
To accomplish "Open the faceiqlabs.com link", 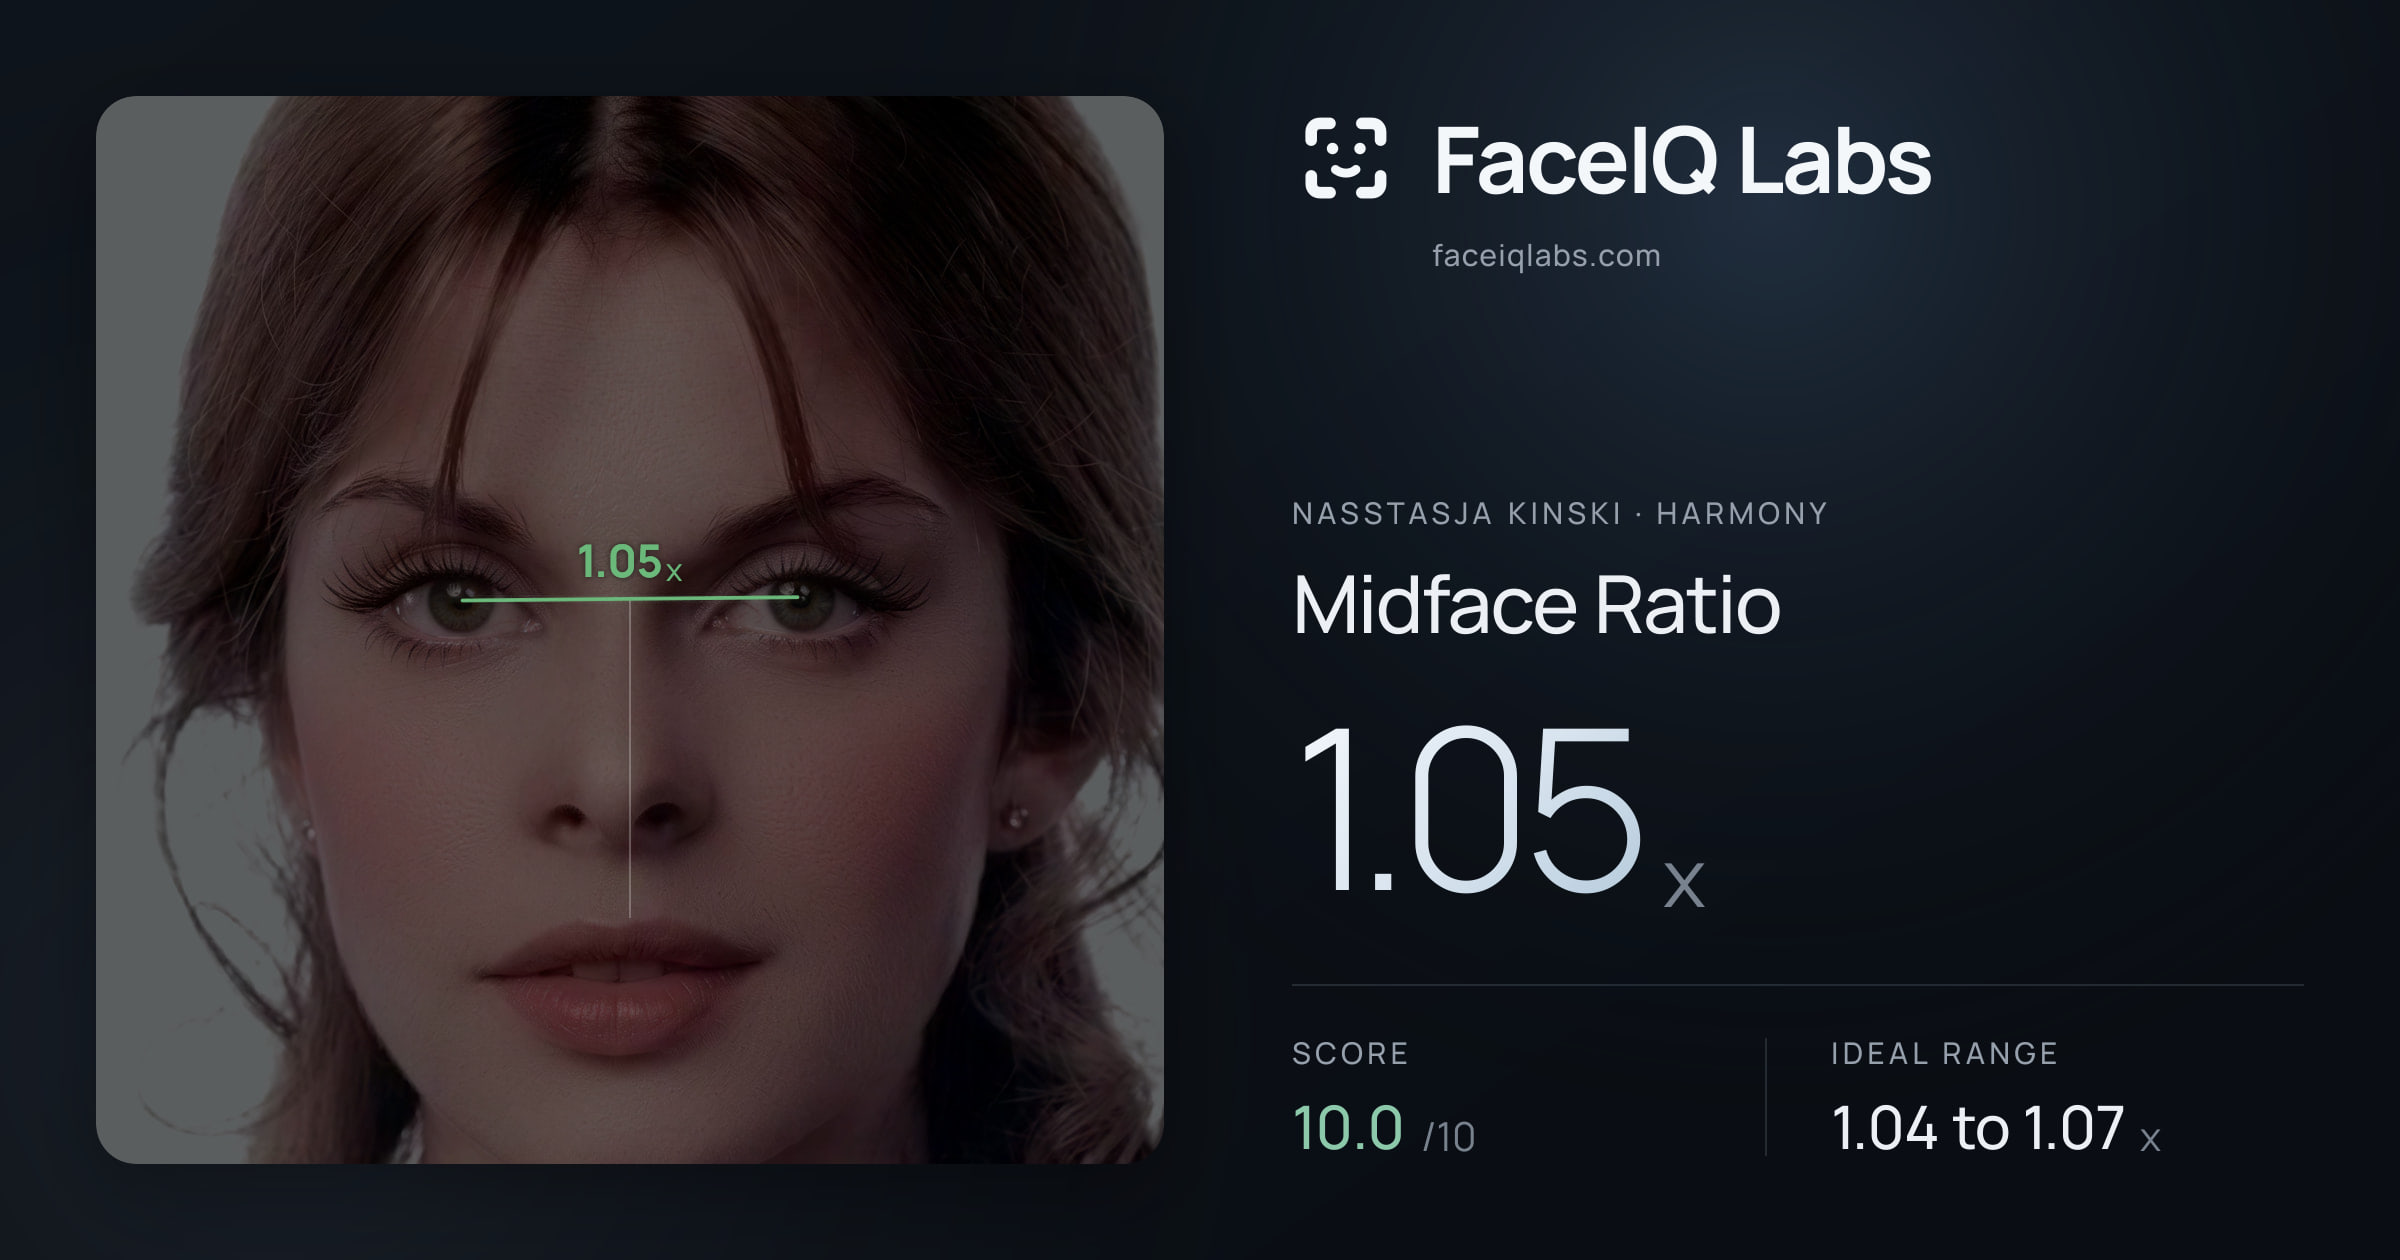I will (x=1546, y=256).
